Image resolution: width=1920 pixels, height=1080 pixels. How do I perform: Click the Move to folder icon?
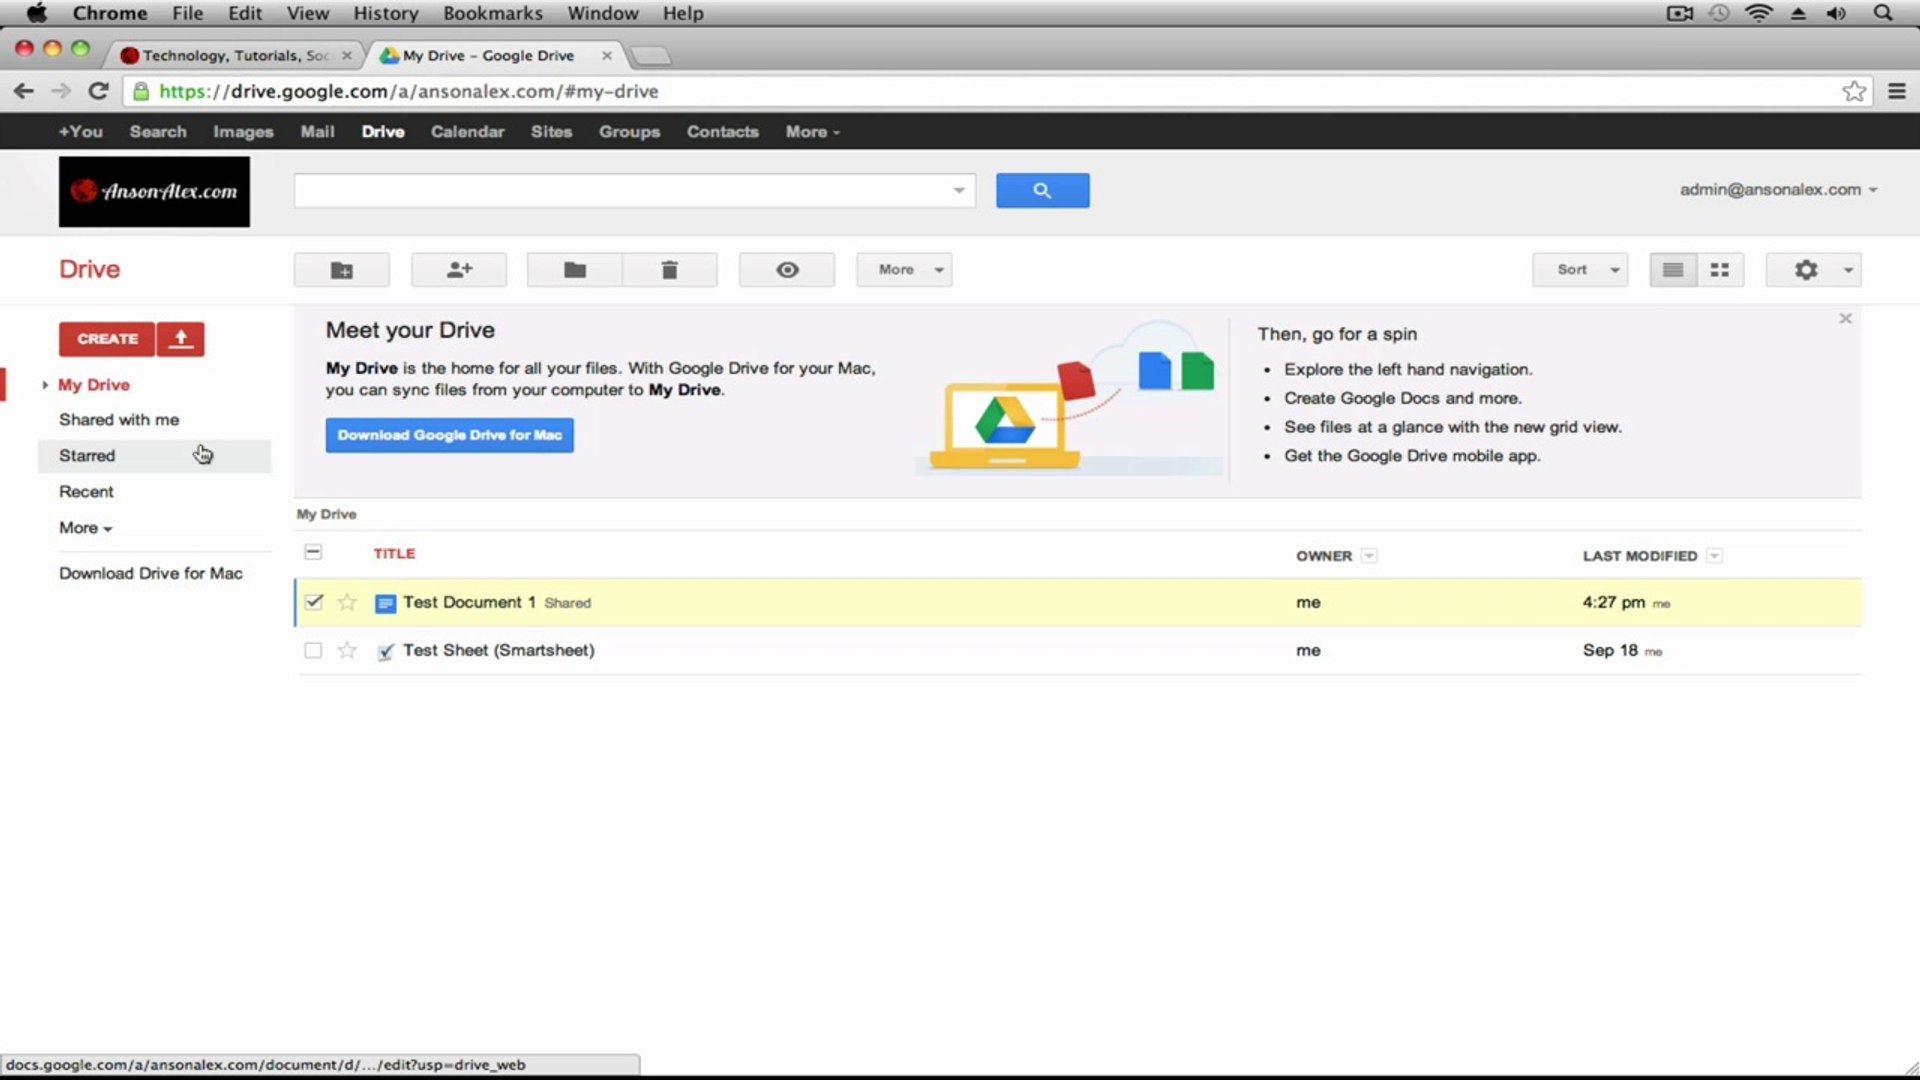pyautogui.click(x=574, y=270)
